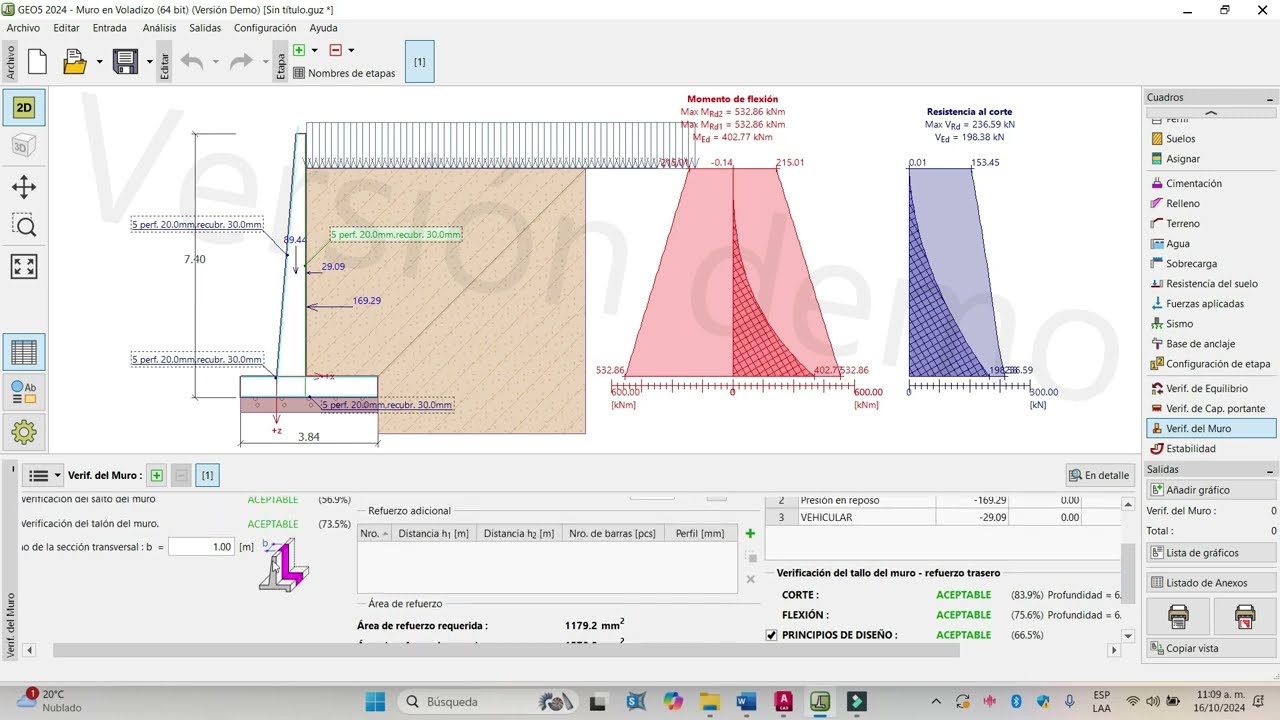
Task: Open drawing settings with the gear icon
Action: pyautogui.click(x=24, y=433)
